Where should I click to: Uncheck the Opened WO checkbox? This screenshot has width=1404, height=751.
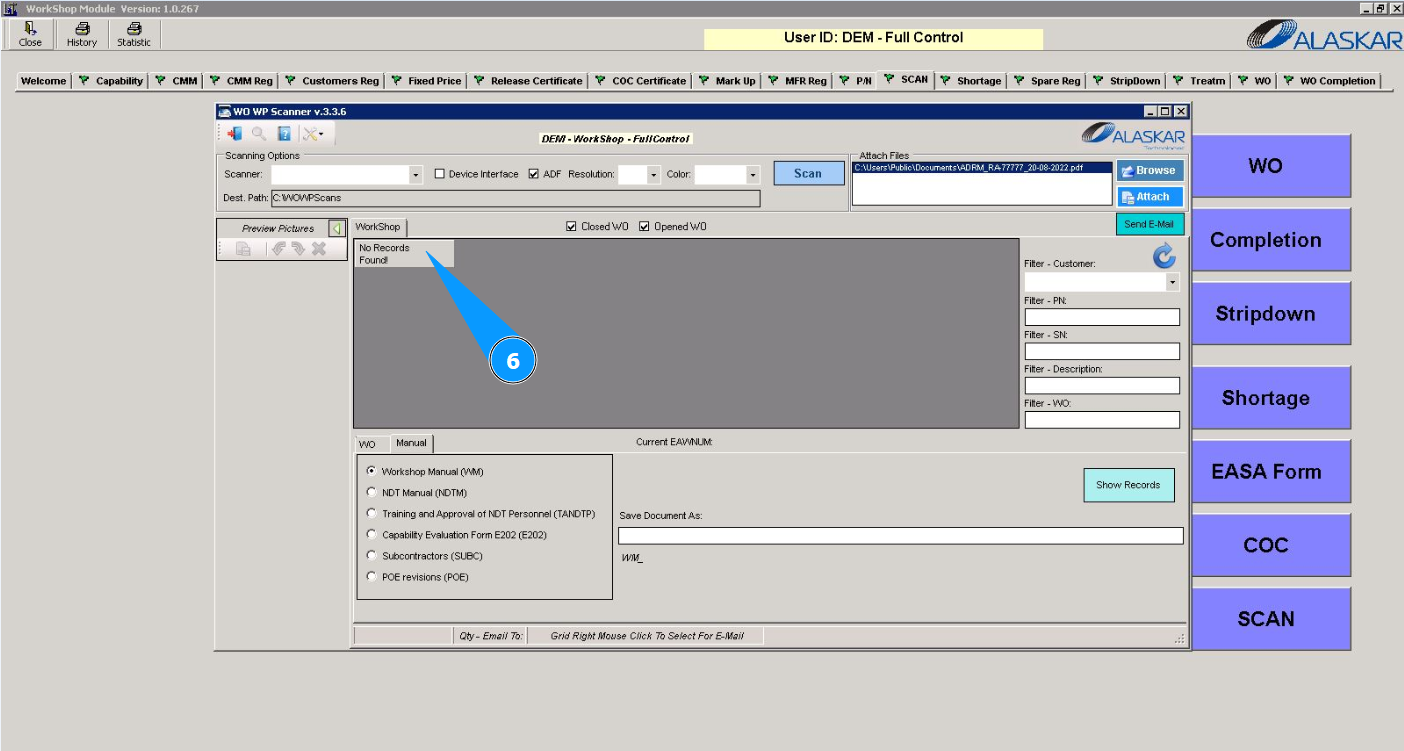tap(645, 226)
